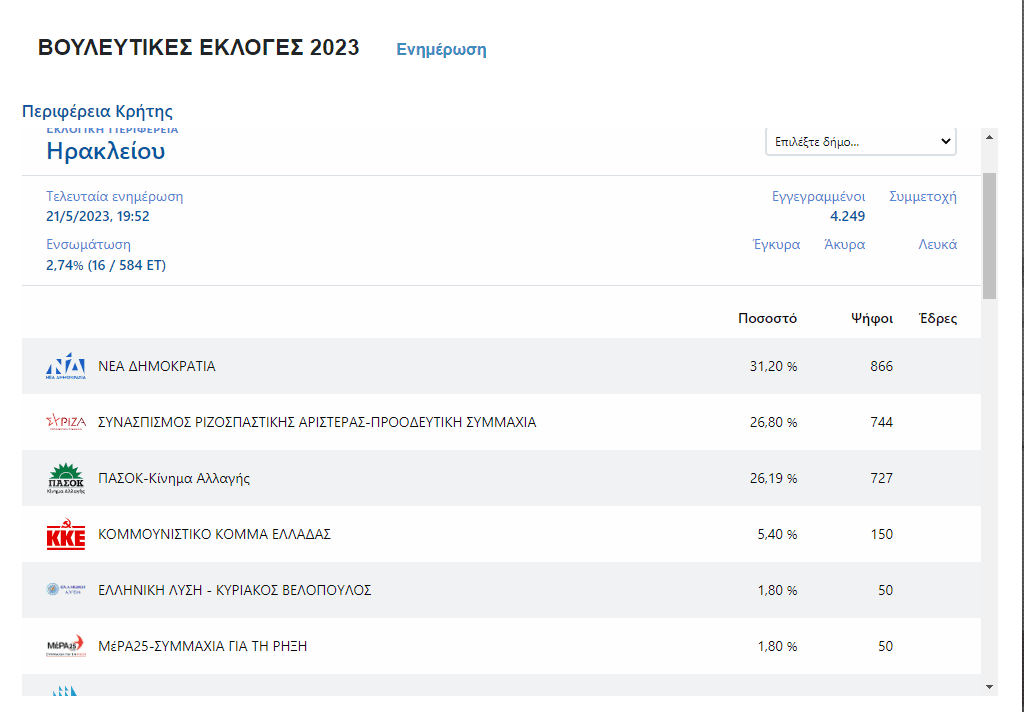This screenshot has width=1024, height=712.
Task: Click the 31,20 % percentage value
Action: pos(773,366)
